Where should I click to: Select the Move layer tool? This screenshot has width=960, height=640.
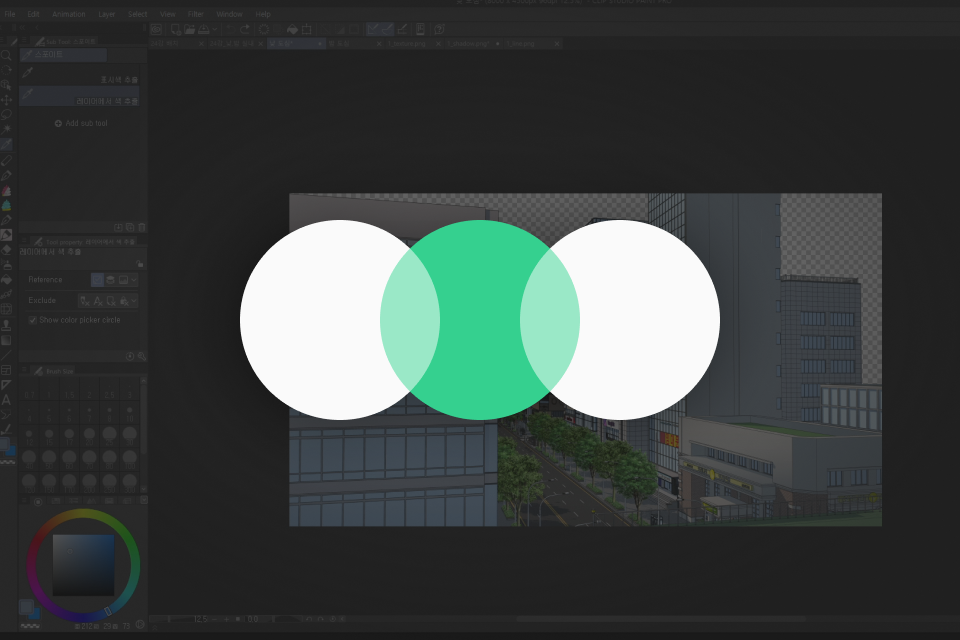(x=6, y=100)
